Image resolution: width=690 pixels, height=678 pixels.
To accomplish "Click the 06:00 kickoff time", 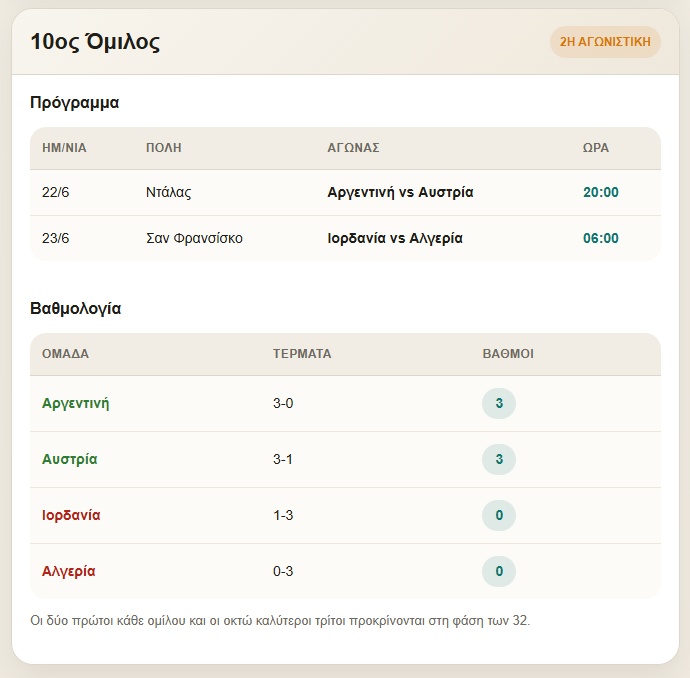I will click(x=601, y=238).
